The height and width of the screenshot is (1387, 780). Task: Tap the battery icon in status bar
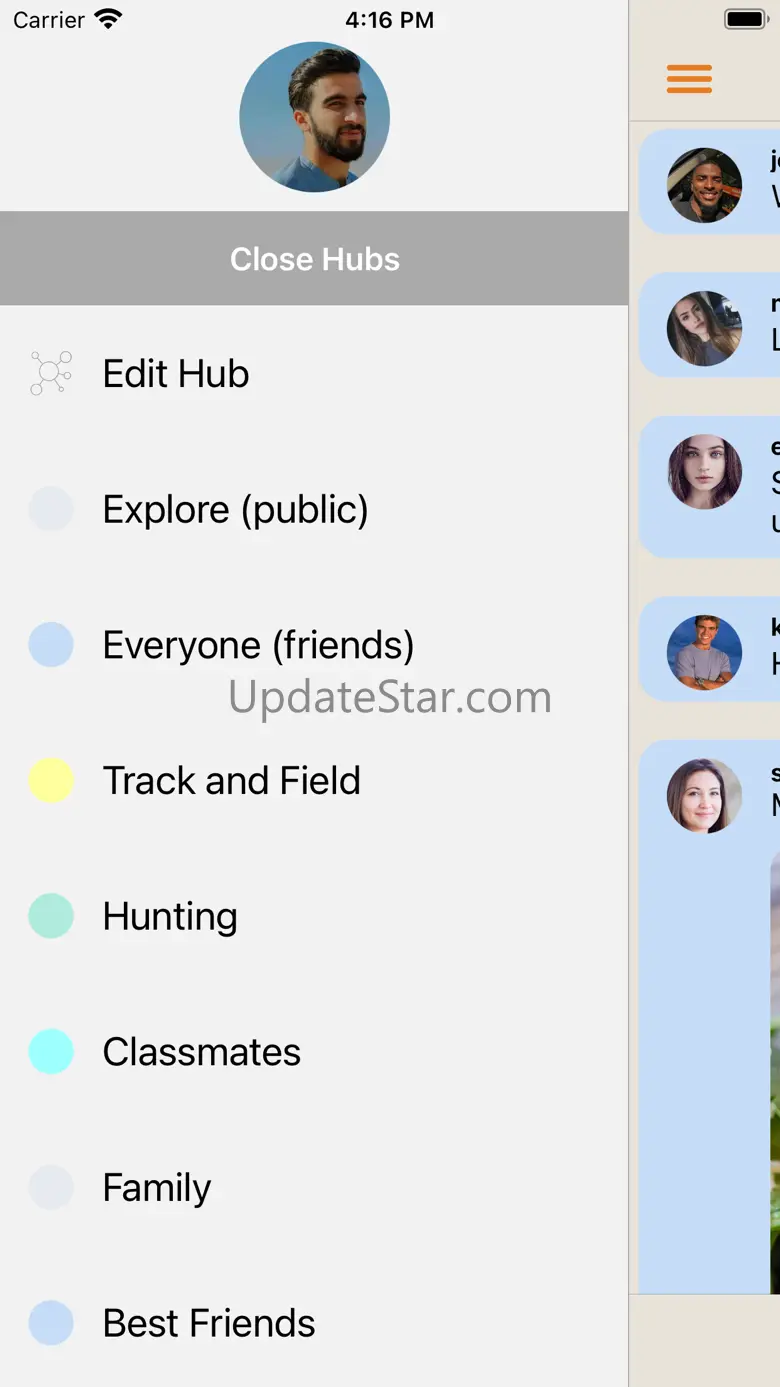click(x=746, y=19)
